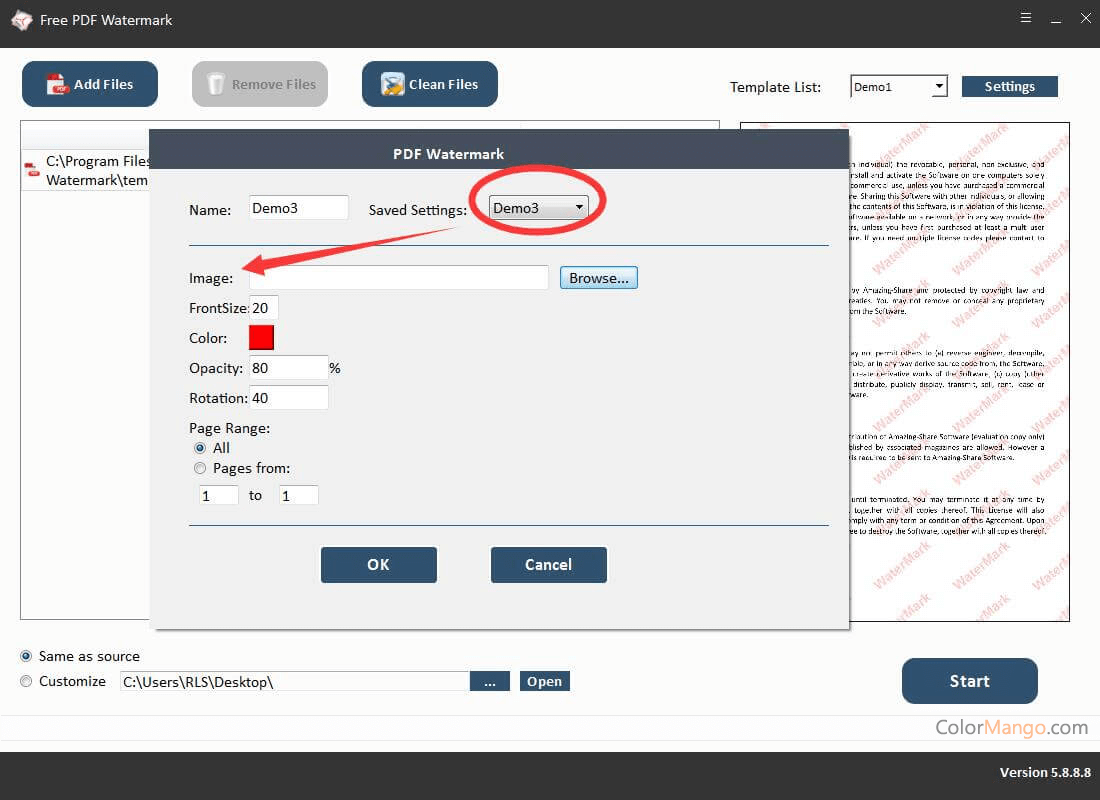Click the PDF file icon in list
The image size is (1100, 800).
point(33,170)
